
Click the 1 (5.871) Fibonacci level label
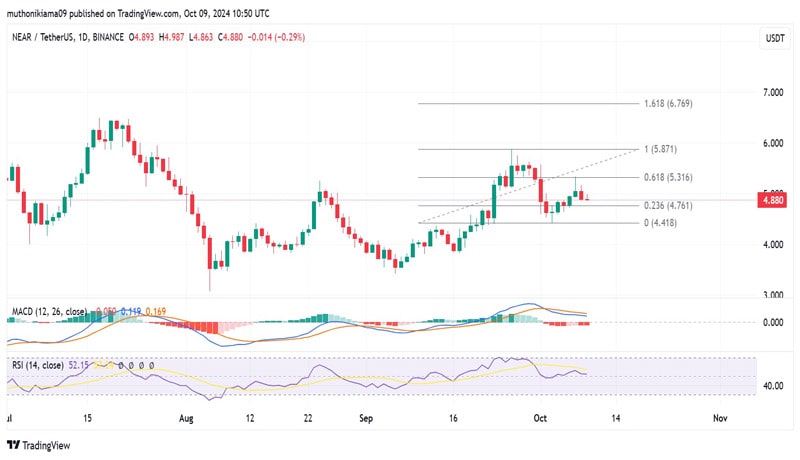660,149
